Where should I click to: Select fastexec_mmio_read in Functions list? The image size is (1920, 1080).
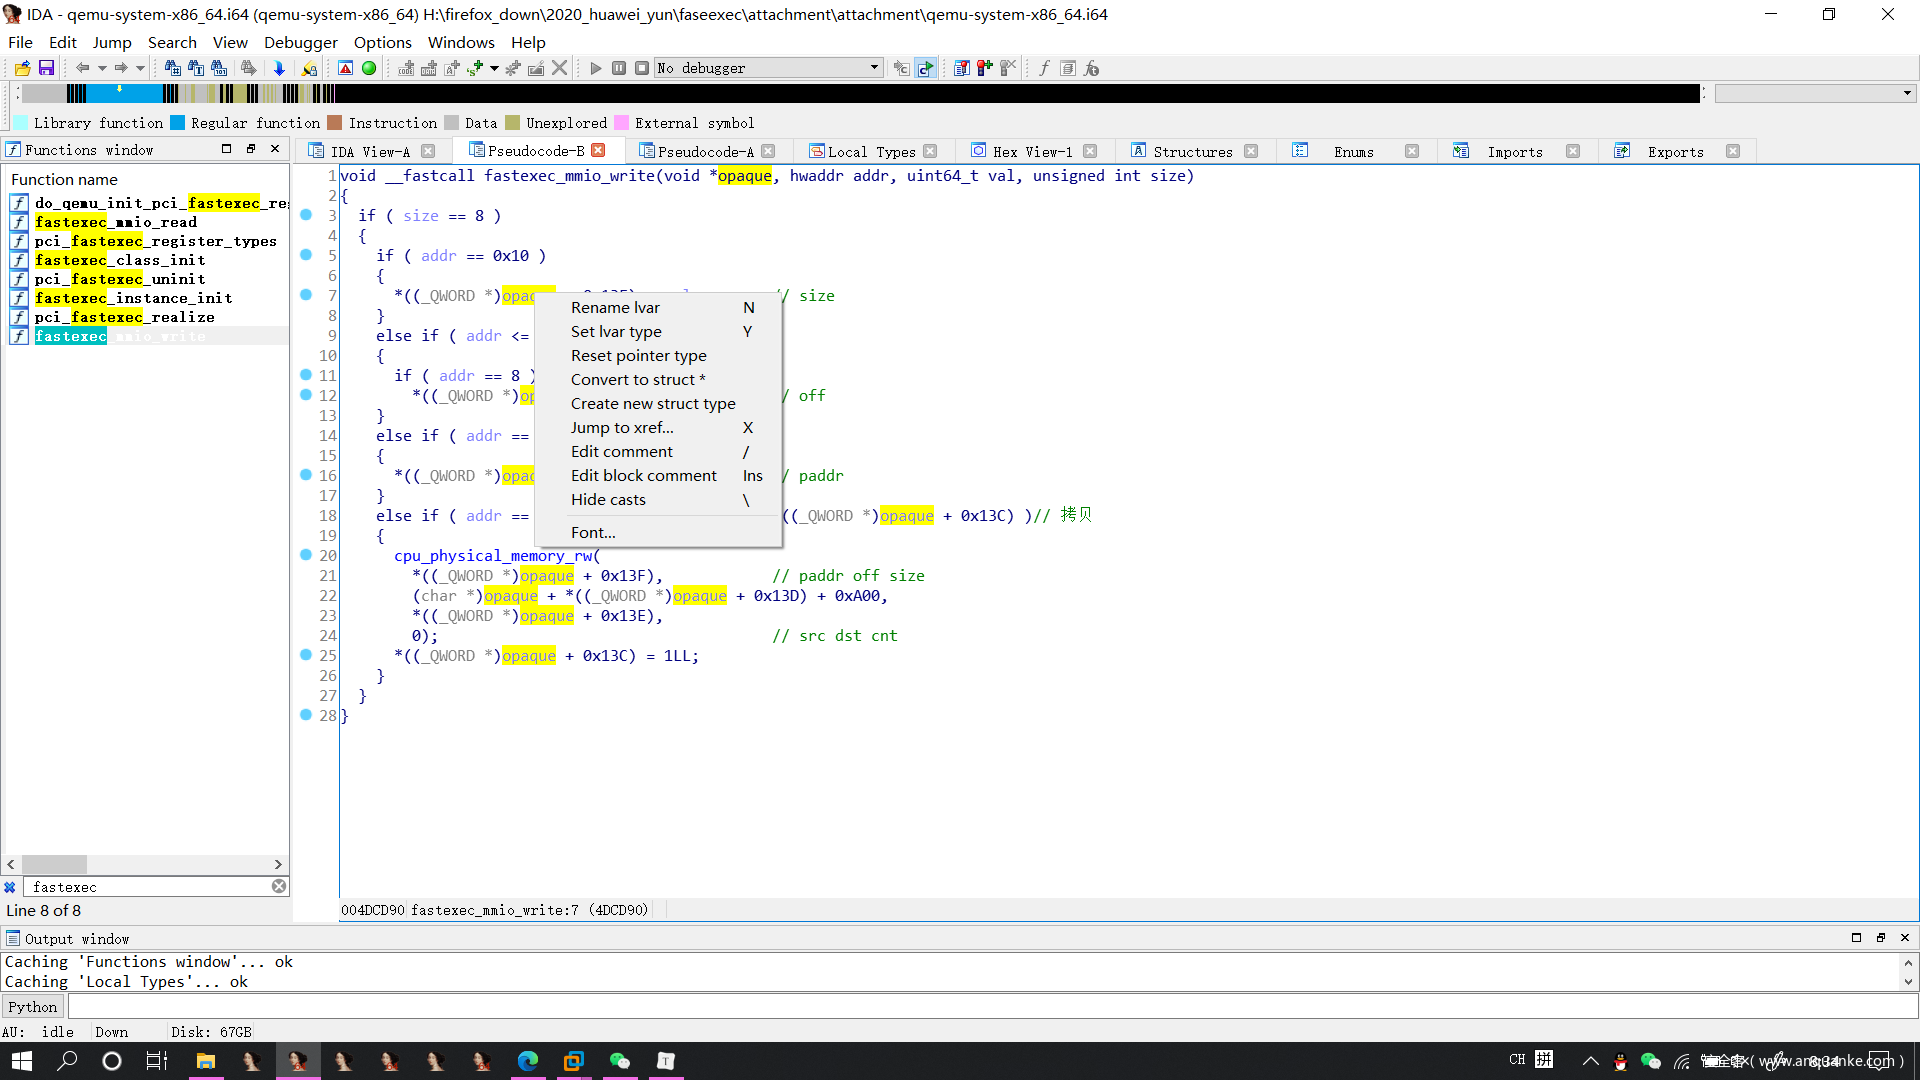(116, 222)
